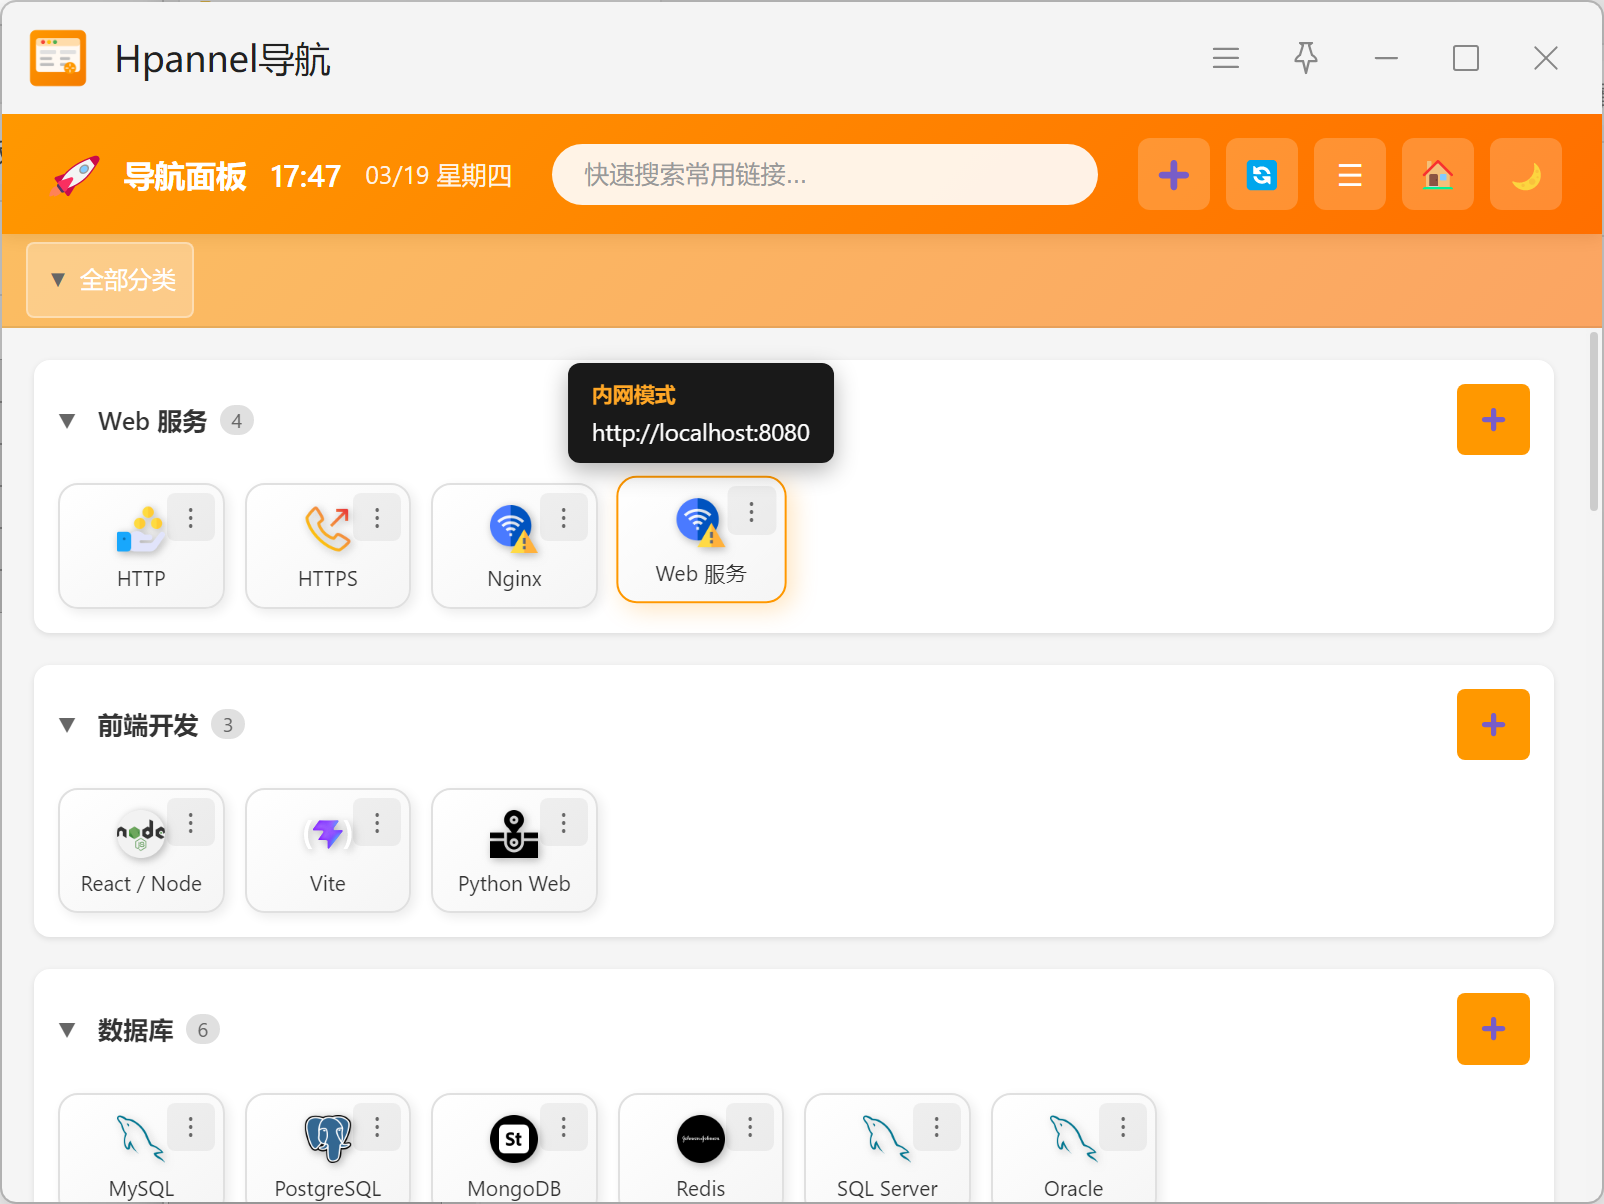Click the blue refresh icon in header
This screenshot has height=1204, width=1604.
coord(1261,175)
